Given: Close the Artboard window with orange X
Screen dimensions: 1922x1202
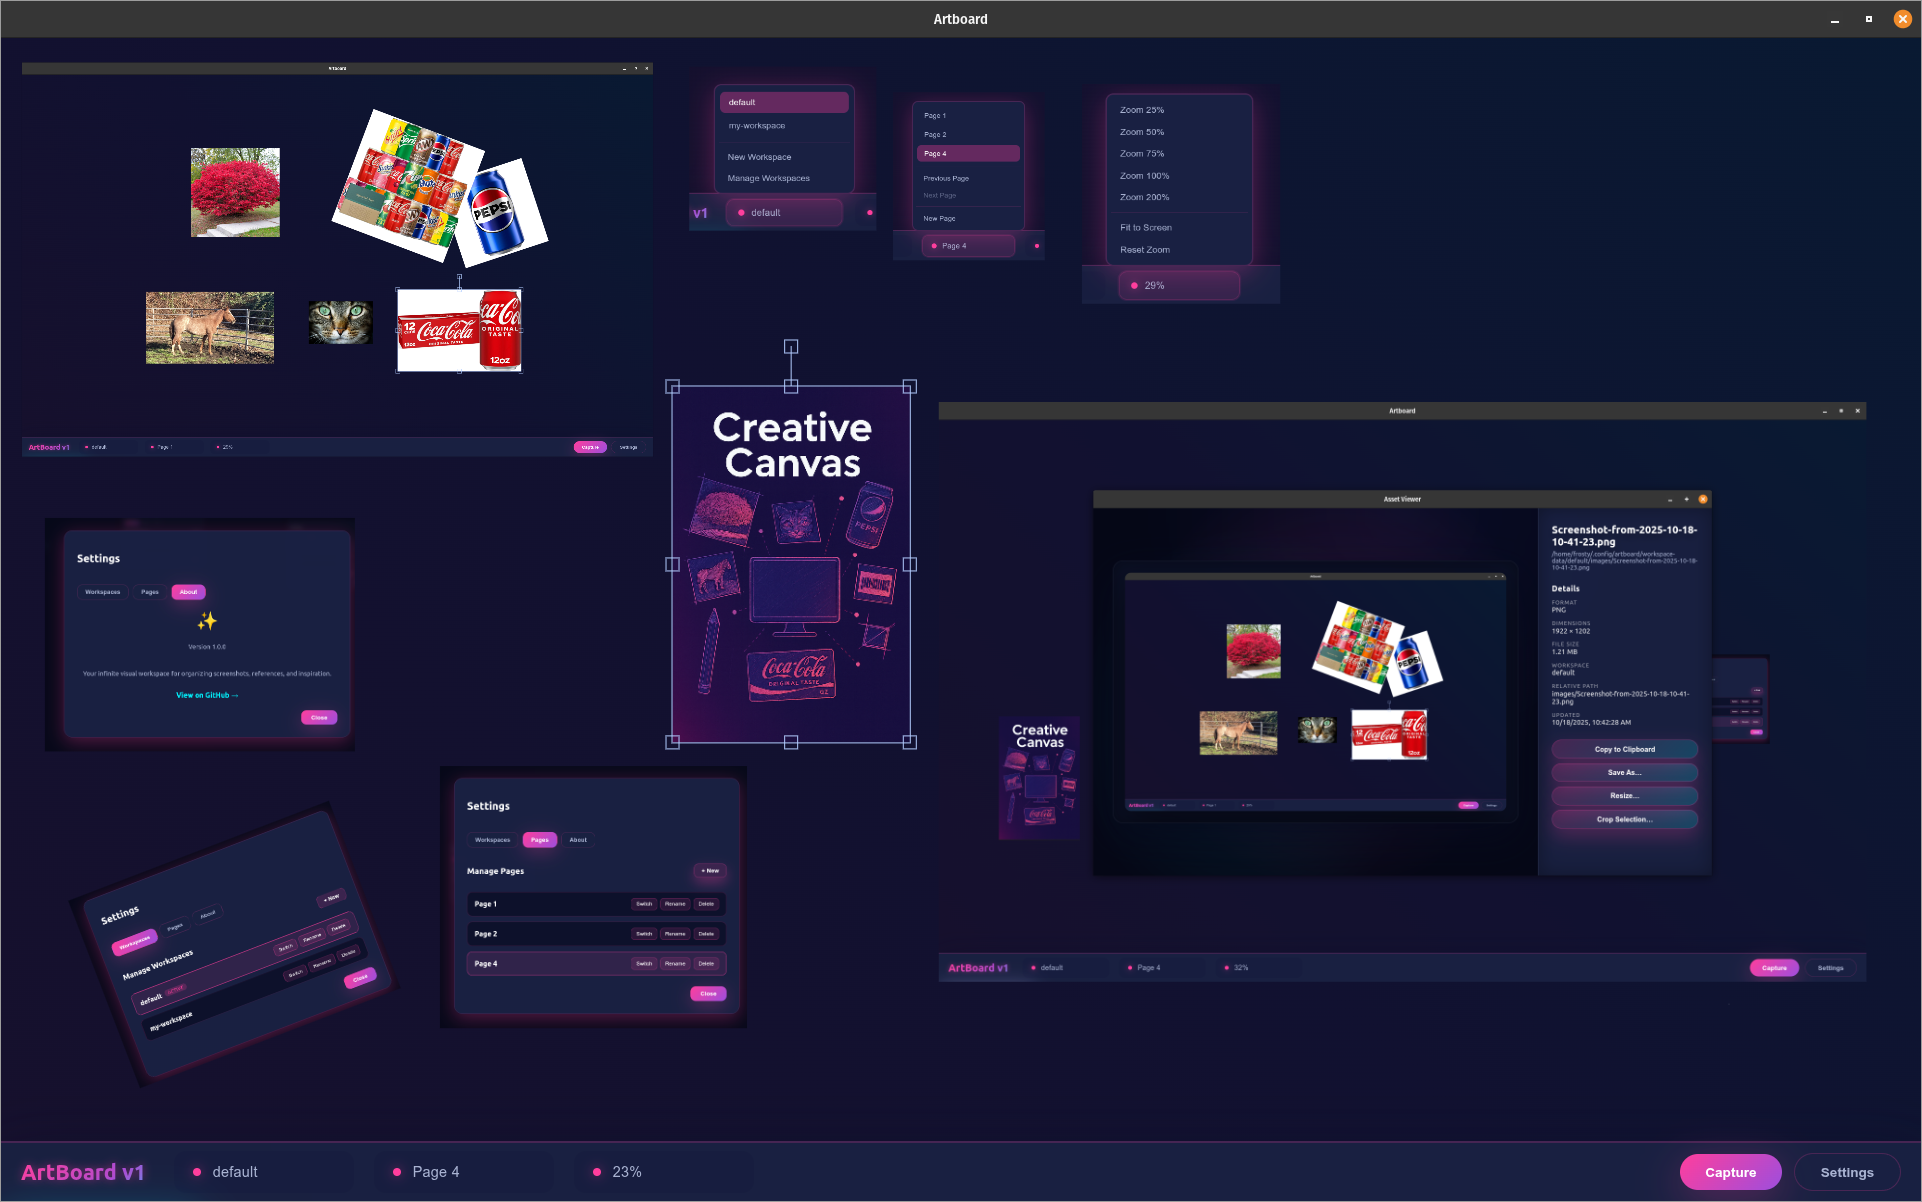Looking at the screenshot, I should click(1902, 19).
